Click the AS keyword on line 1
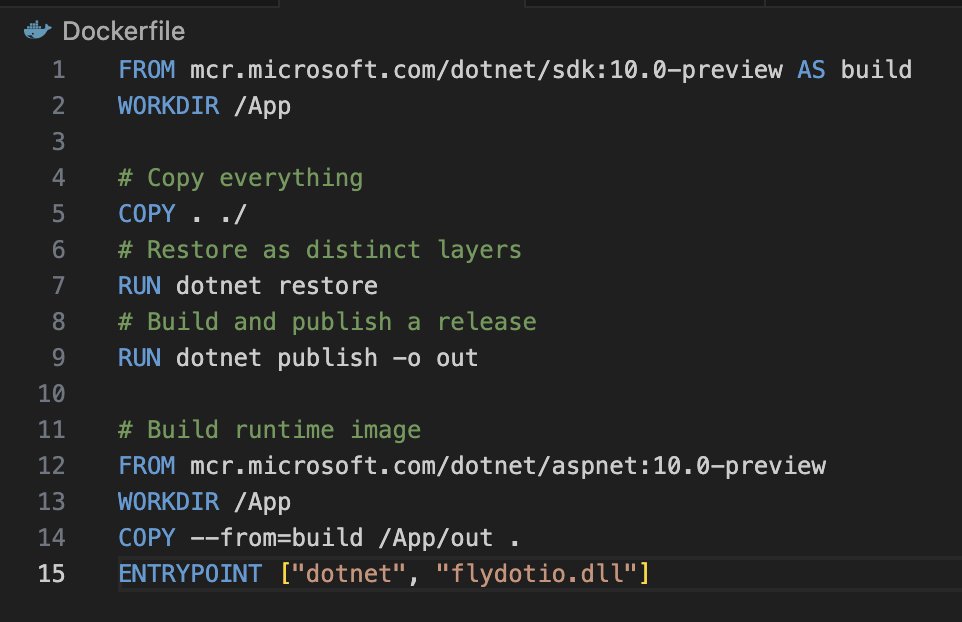Image resolution: width=962 pixels, height=622 pixels. click(x=811, y=70)
